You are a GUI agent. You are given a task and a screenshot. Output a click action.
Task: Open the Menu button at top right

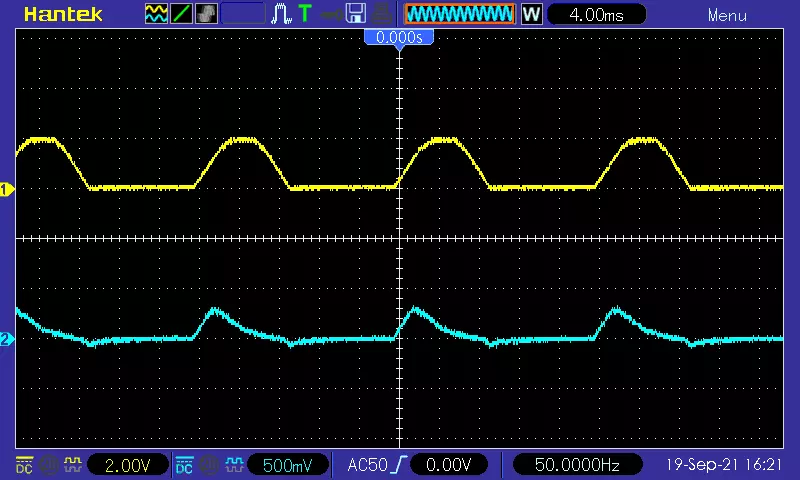pyautogui.click(x=727, y=15)
